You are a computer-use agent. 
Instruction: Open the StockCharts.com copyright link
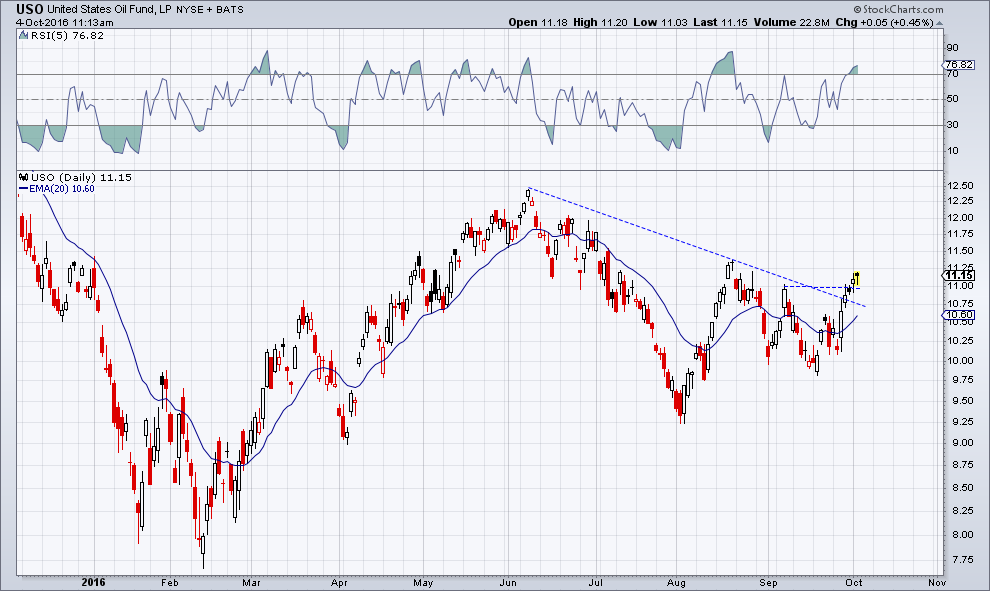point(898,9)
